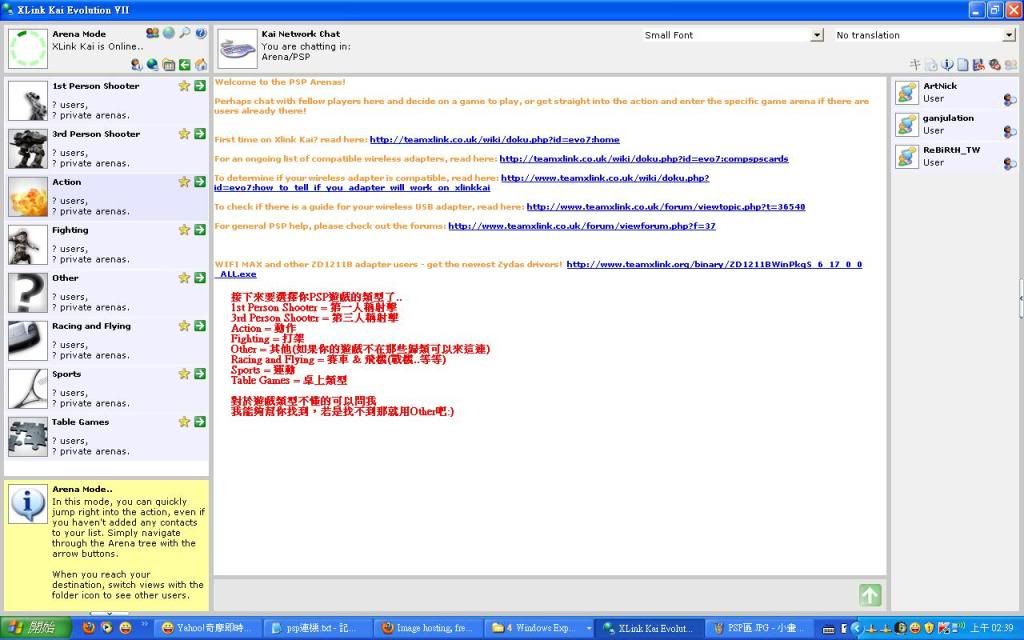Screen dimensions: 1024x640
Task: Select the Other arena question mark thumbnail
Action: pos(27,293)
